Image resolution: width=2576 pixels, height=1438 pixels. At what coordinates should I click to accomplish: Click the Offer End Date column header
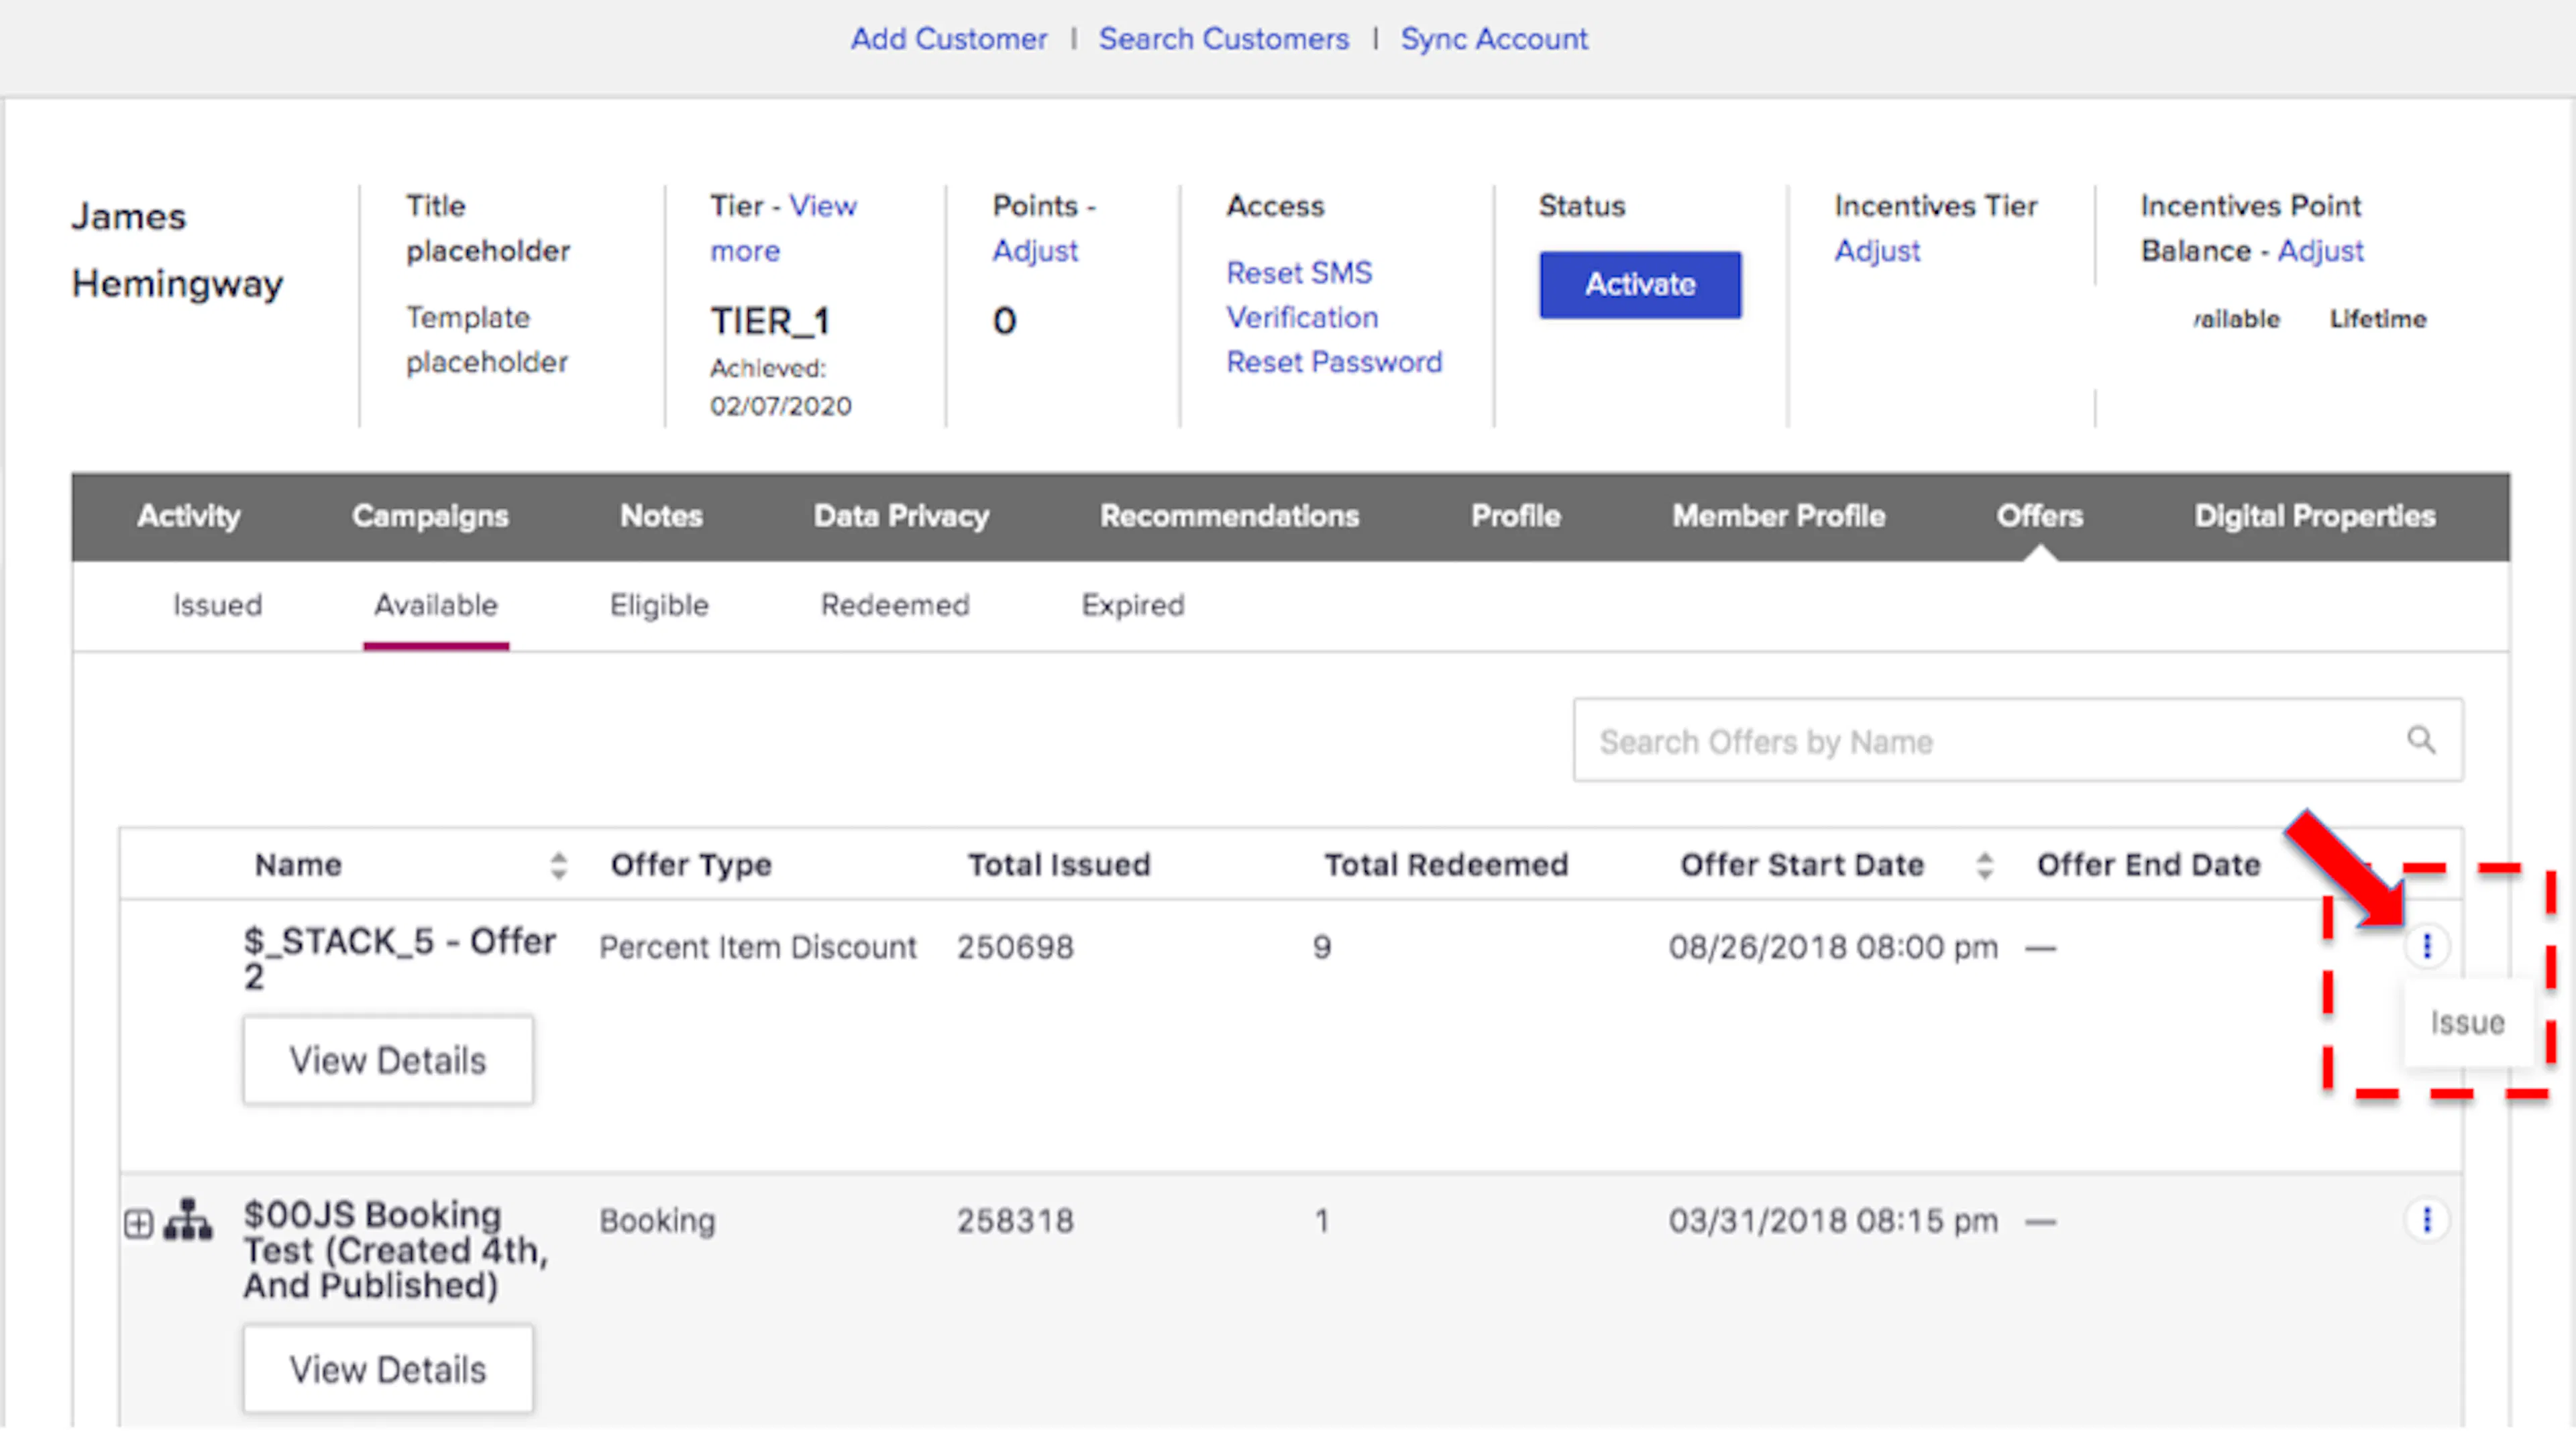tap(2148, 865)
